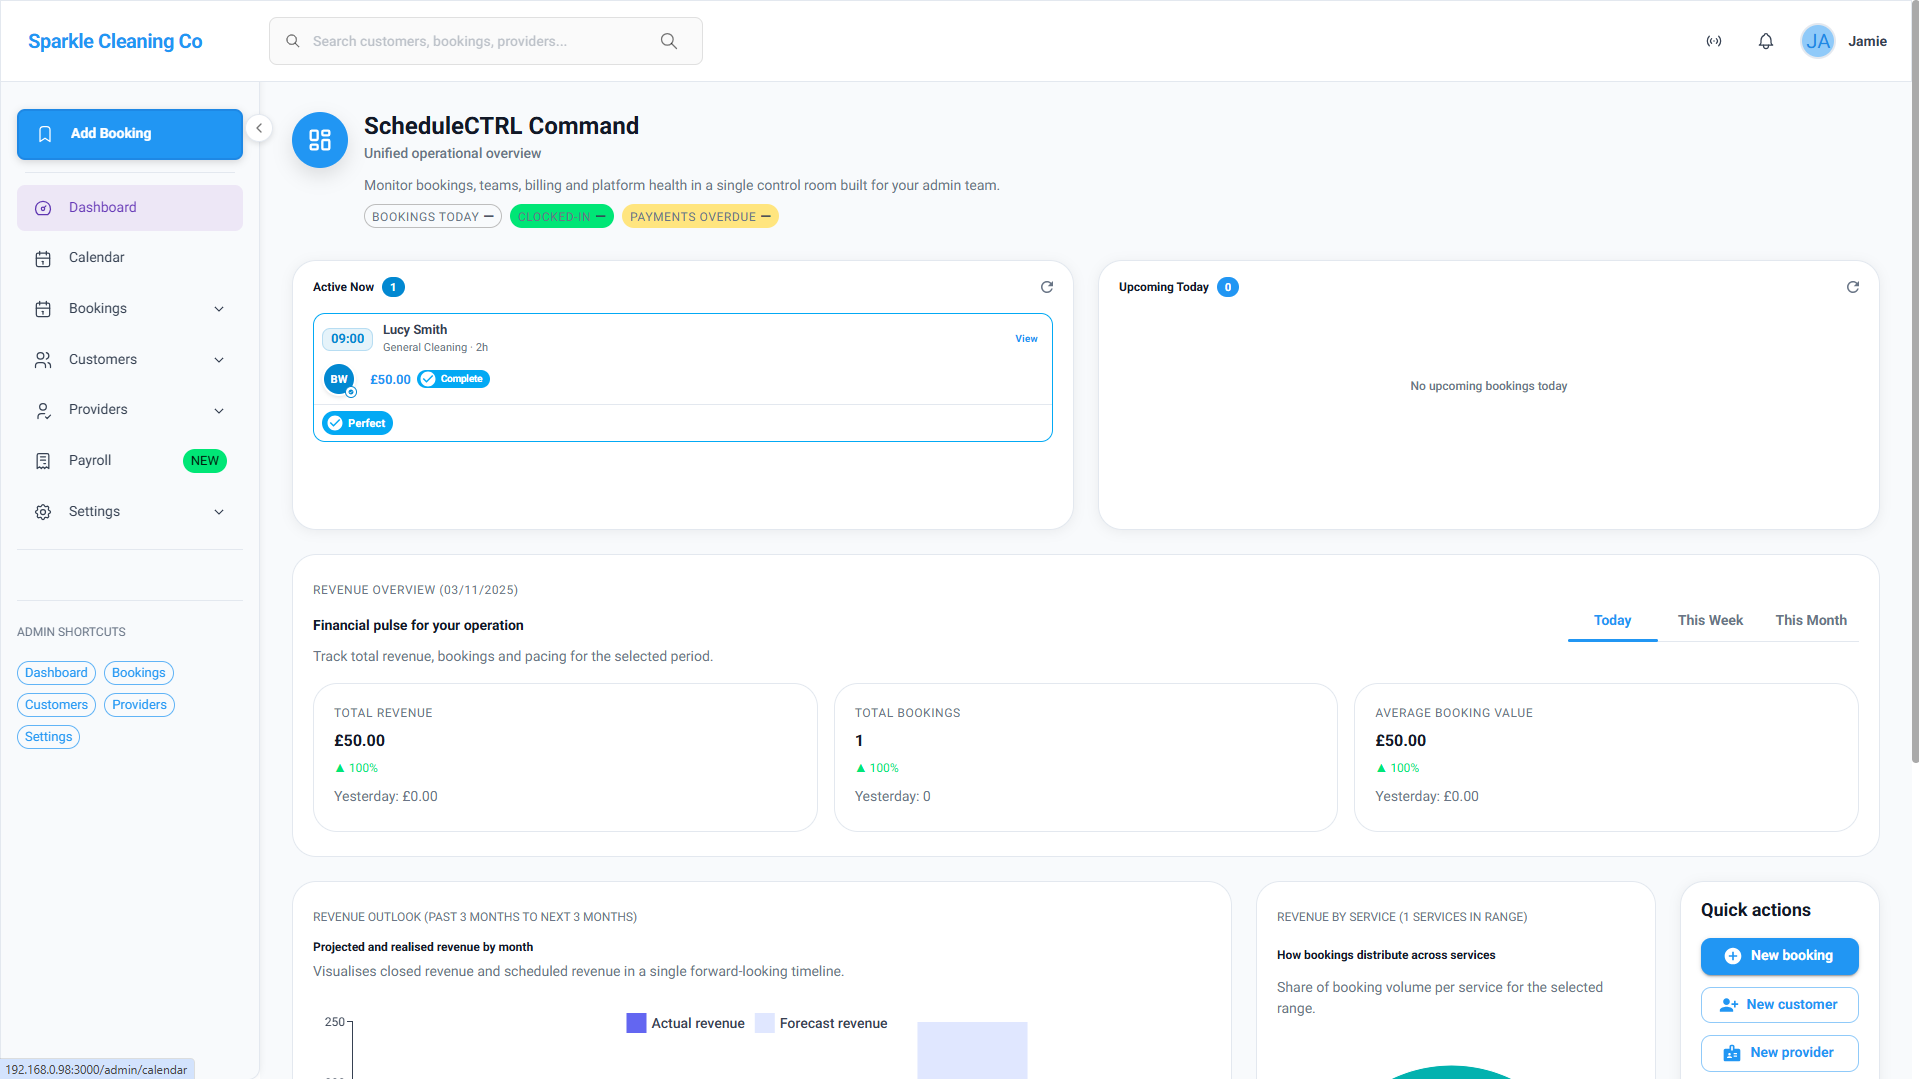Image resolution: width=1919 pixels, height=1079 pixels.
Task: Open Sparkle Cleaning Co home link
Action: (x=115, y=41)
